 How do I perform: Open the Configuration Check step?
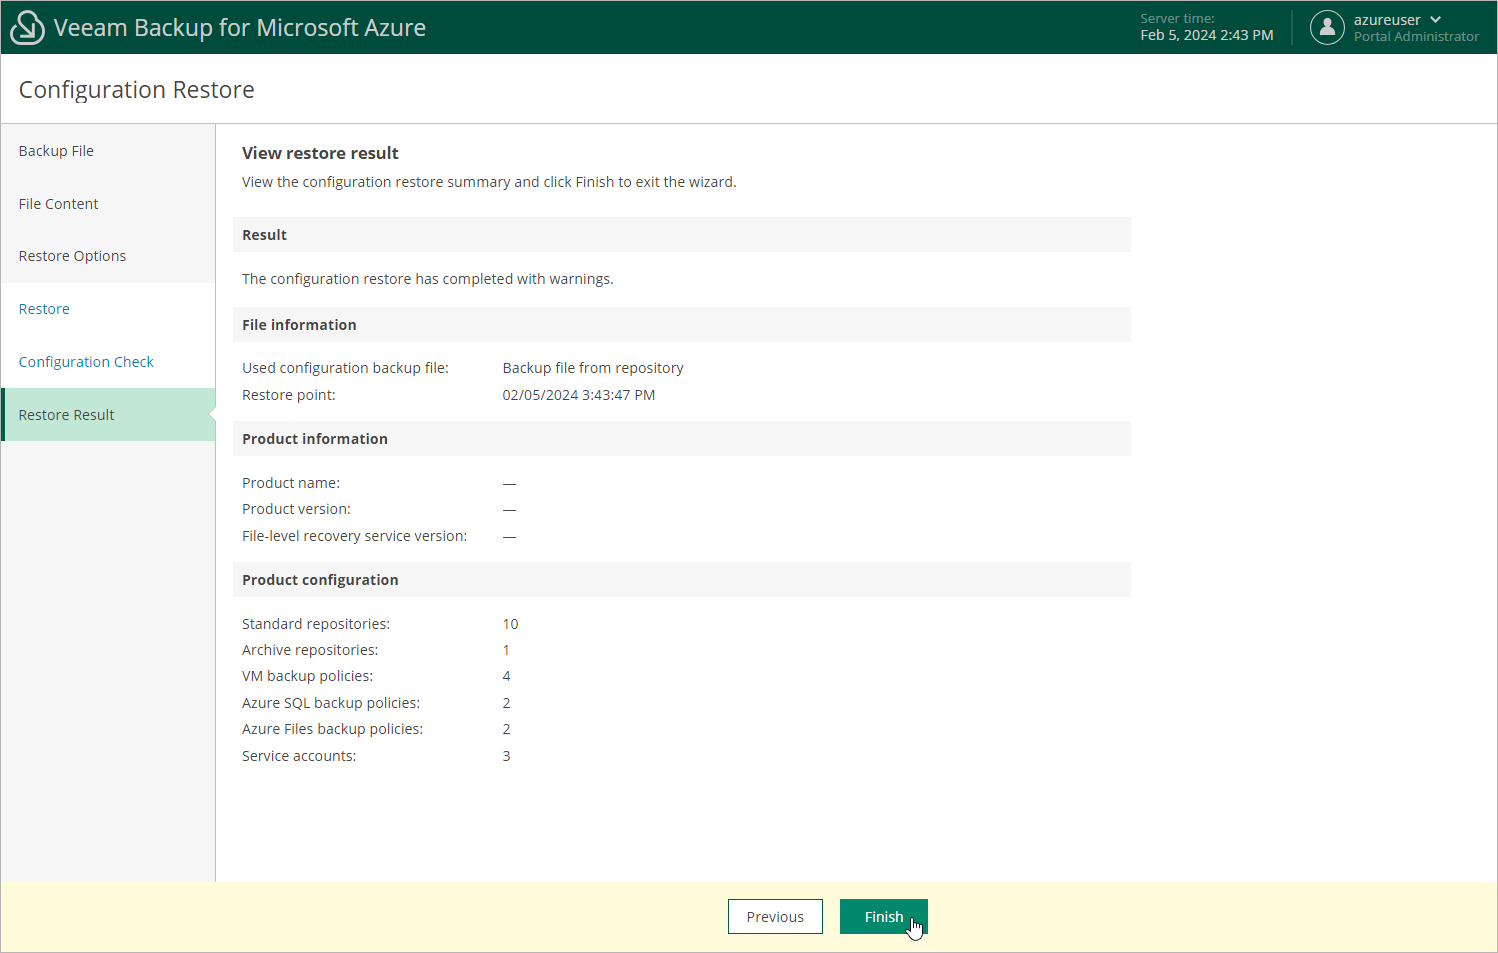[108, 362]
